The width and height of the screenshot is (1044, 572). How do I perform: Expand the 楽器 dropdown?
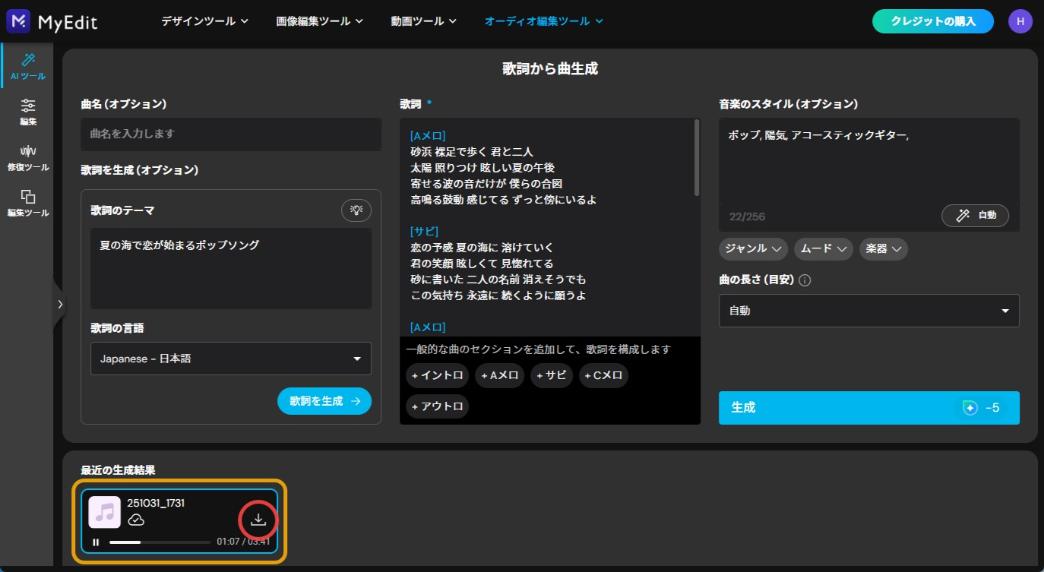click(x=884, y=249)
